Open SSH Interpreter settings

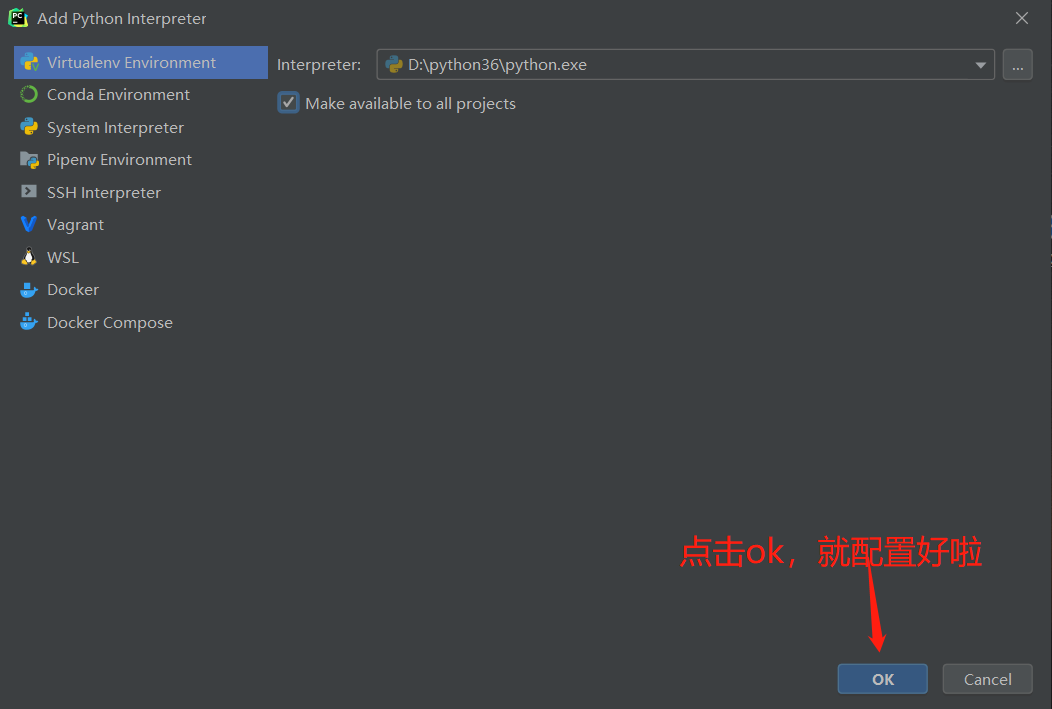(141, 193)
